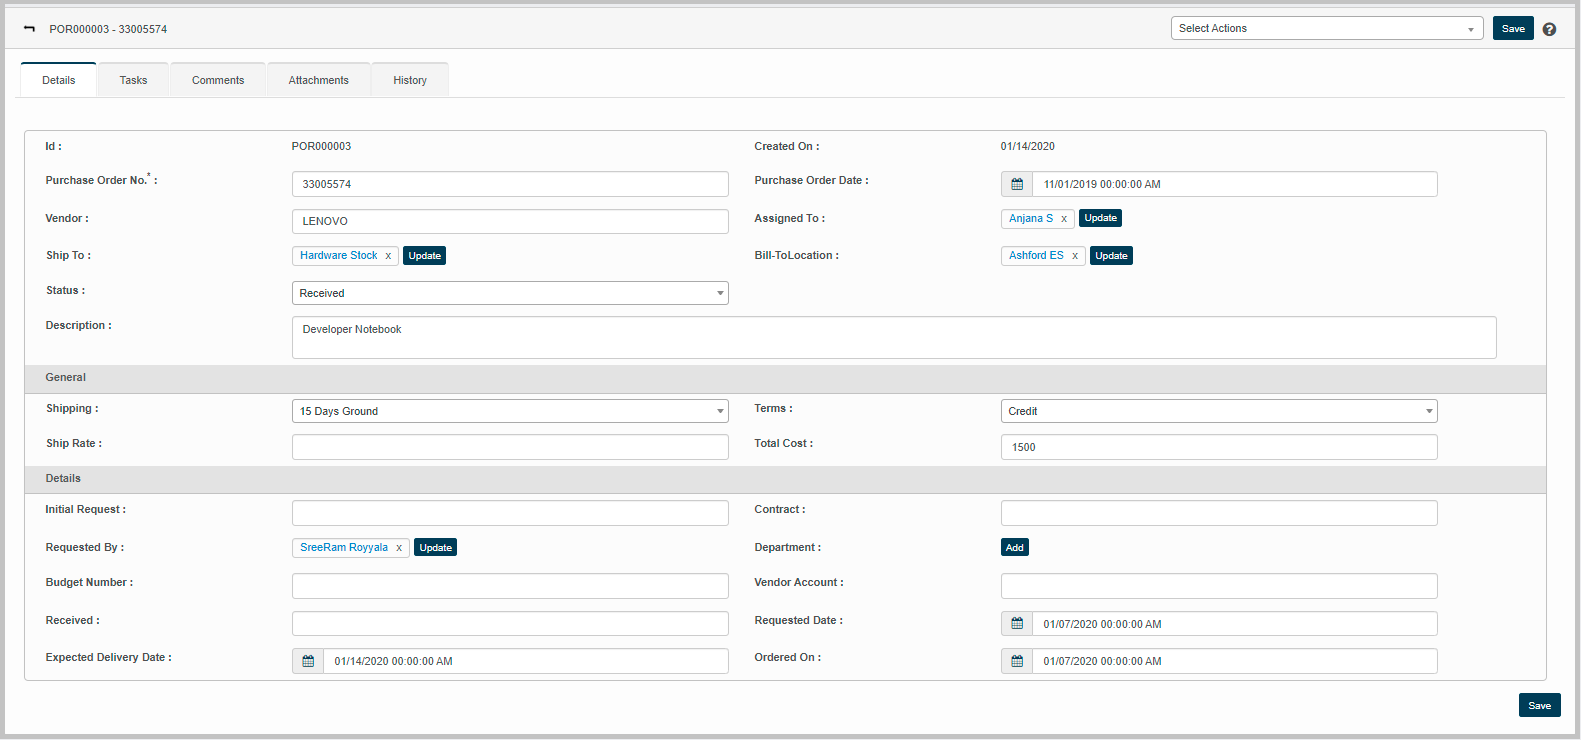
Task: Click the Add button for Department
Action: (x=1014, y=548)
